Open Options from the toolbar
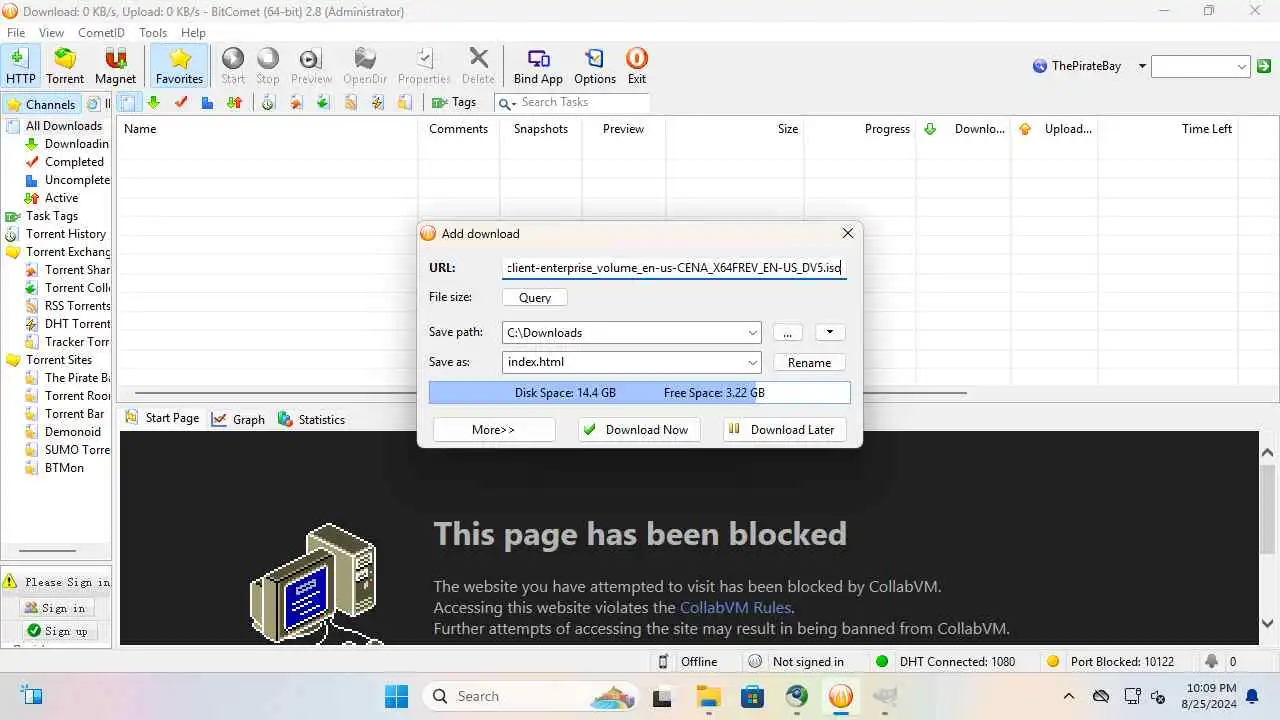 (595, 66)
